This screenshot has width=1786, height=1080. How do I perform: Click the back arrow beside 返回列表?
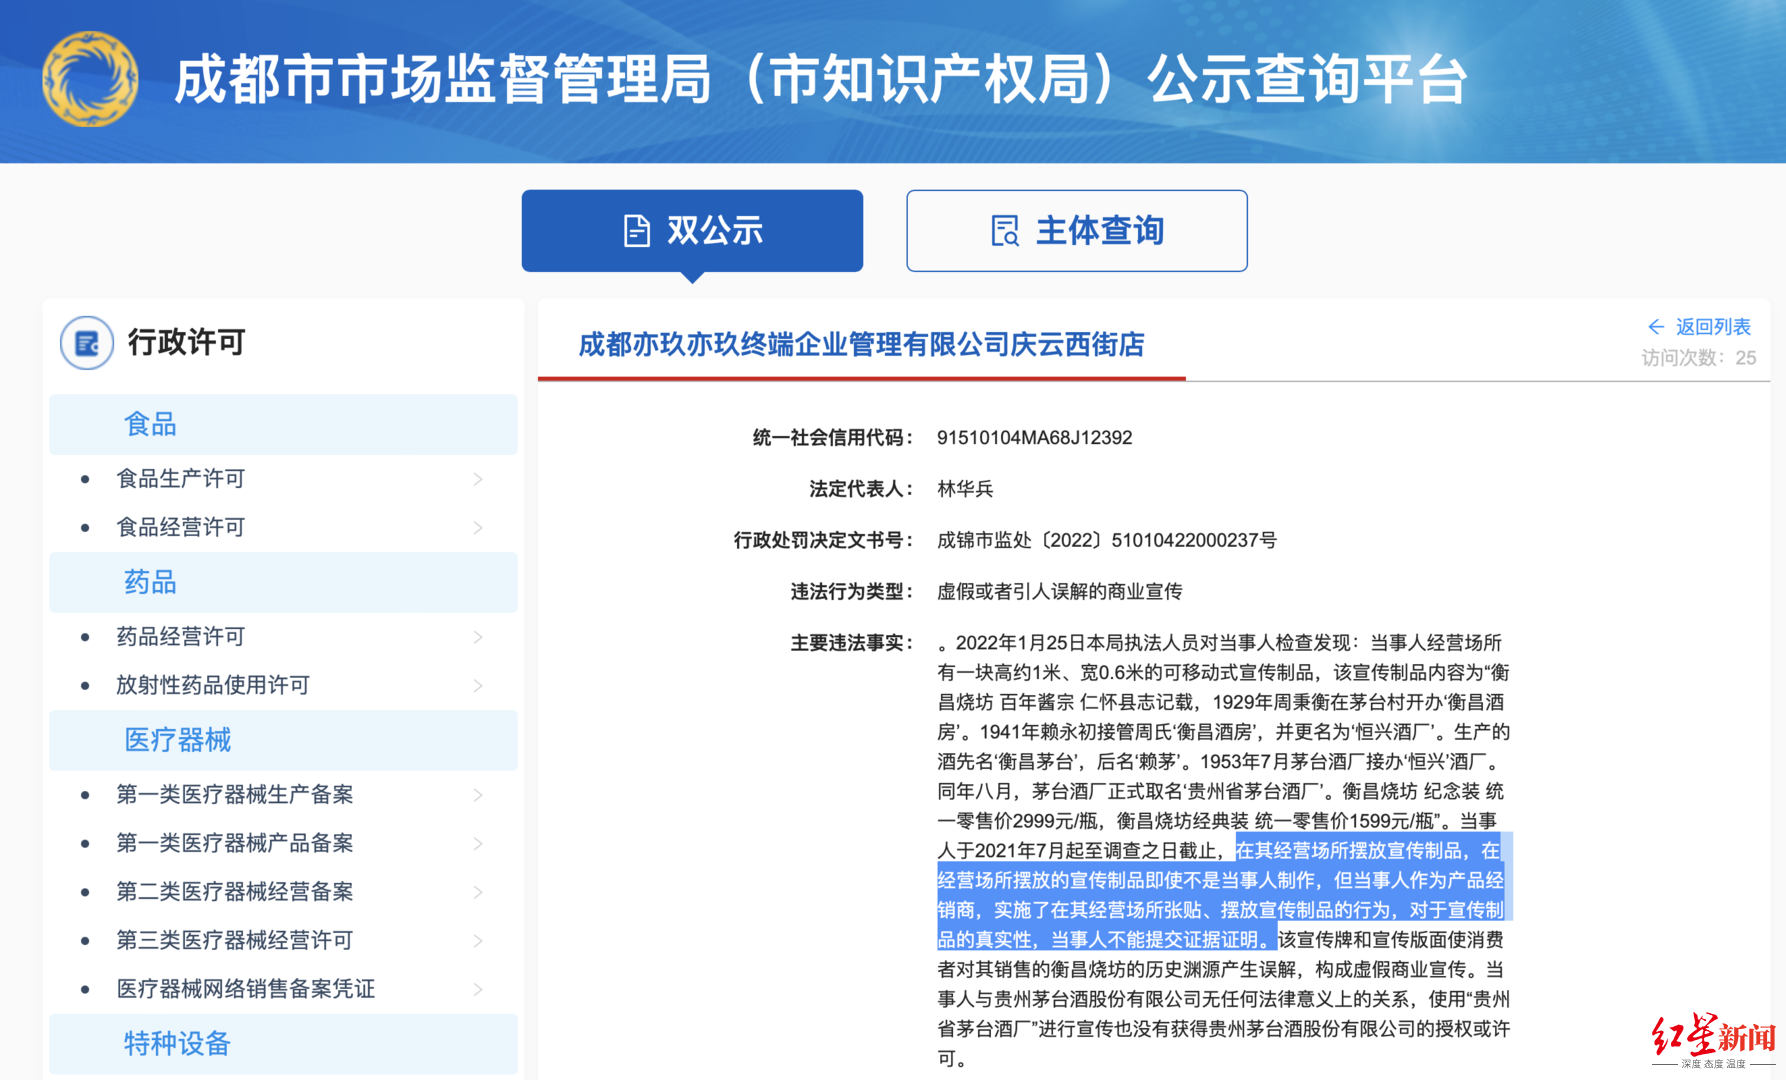click(x=1655, y=326)
